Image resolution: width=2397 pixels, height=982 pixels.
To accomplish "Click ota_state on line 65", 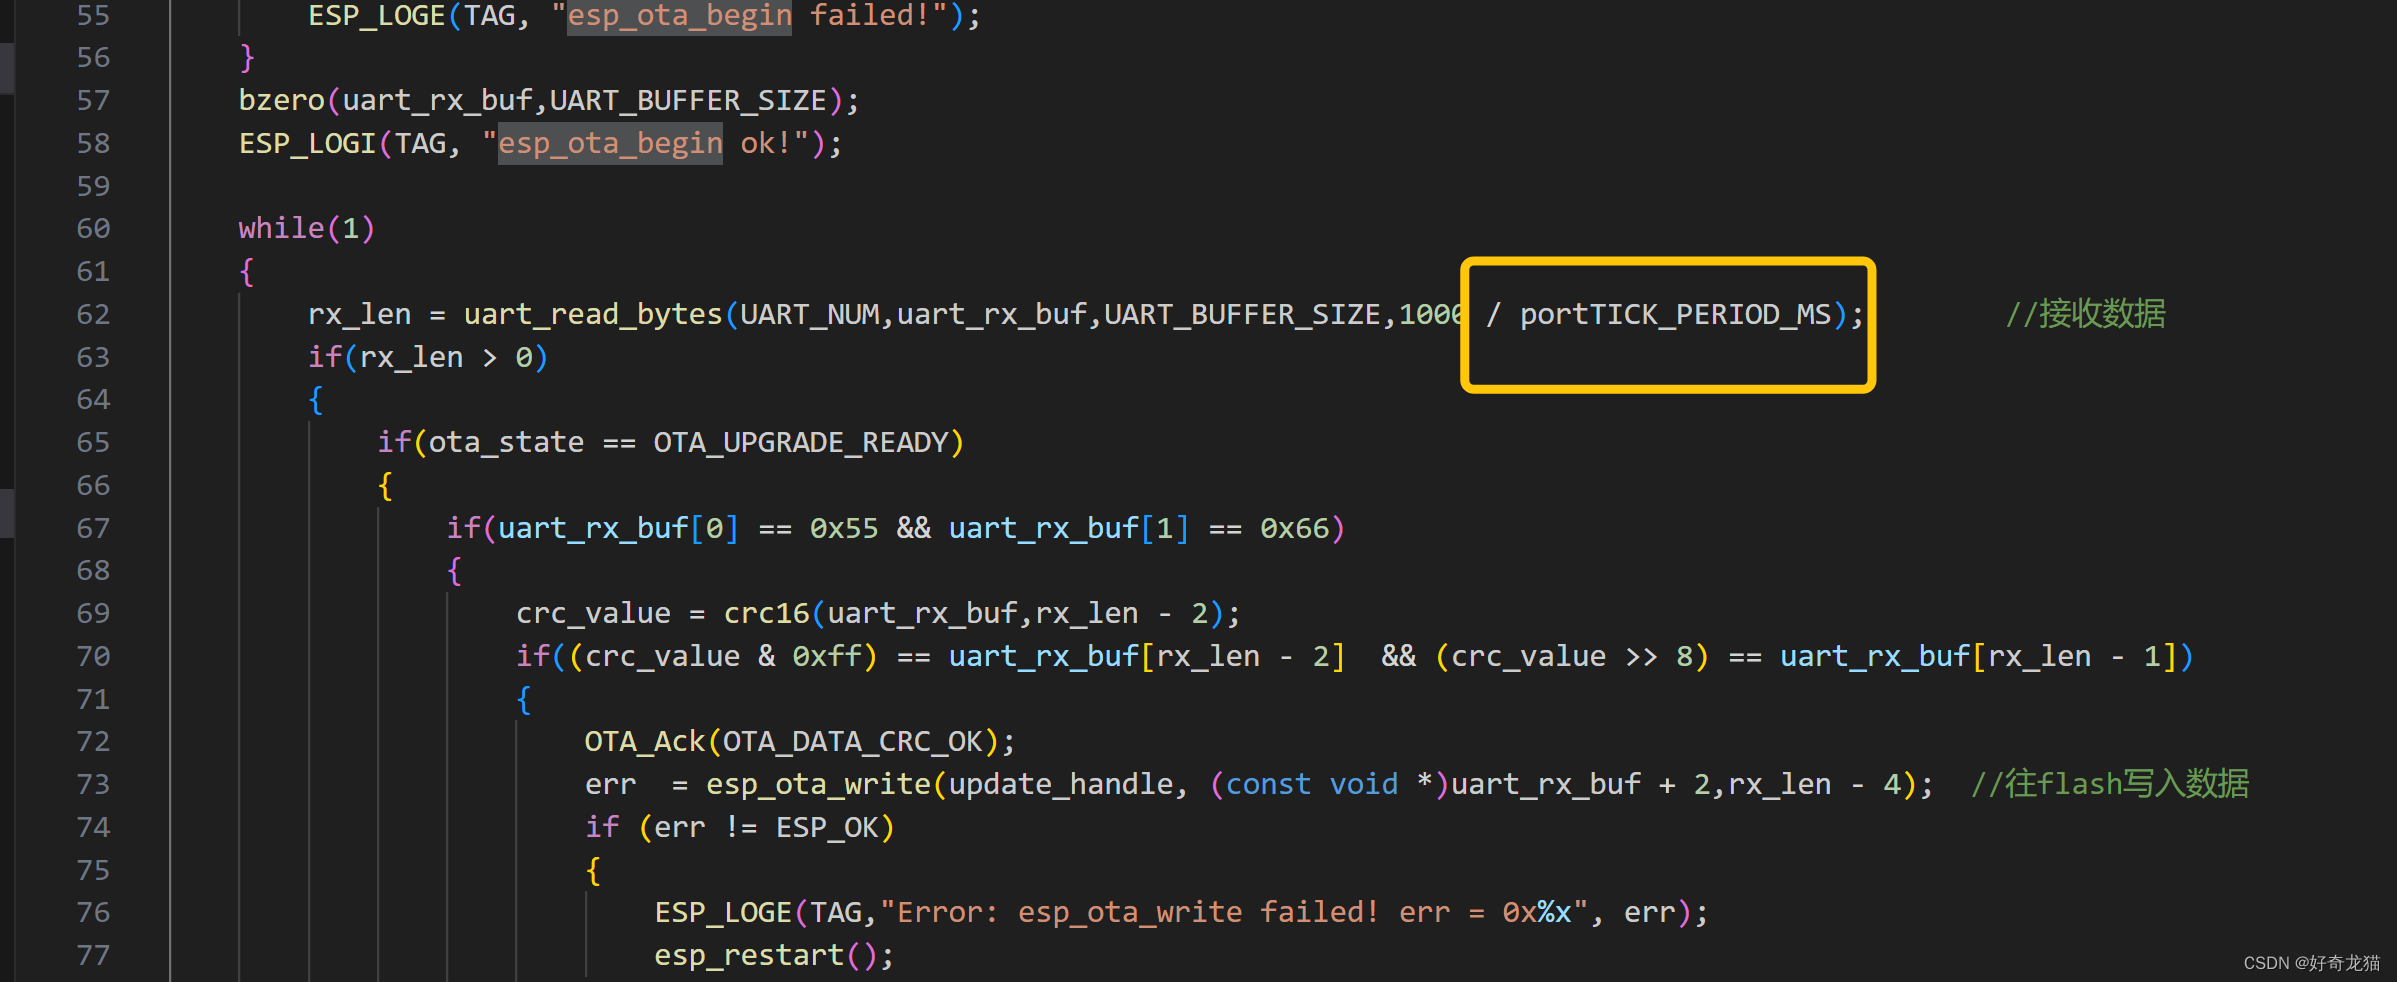I will pyautogui.click(x=507, y=443).
